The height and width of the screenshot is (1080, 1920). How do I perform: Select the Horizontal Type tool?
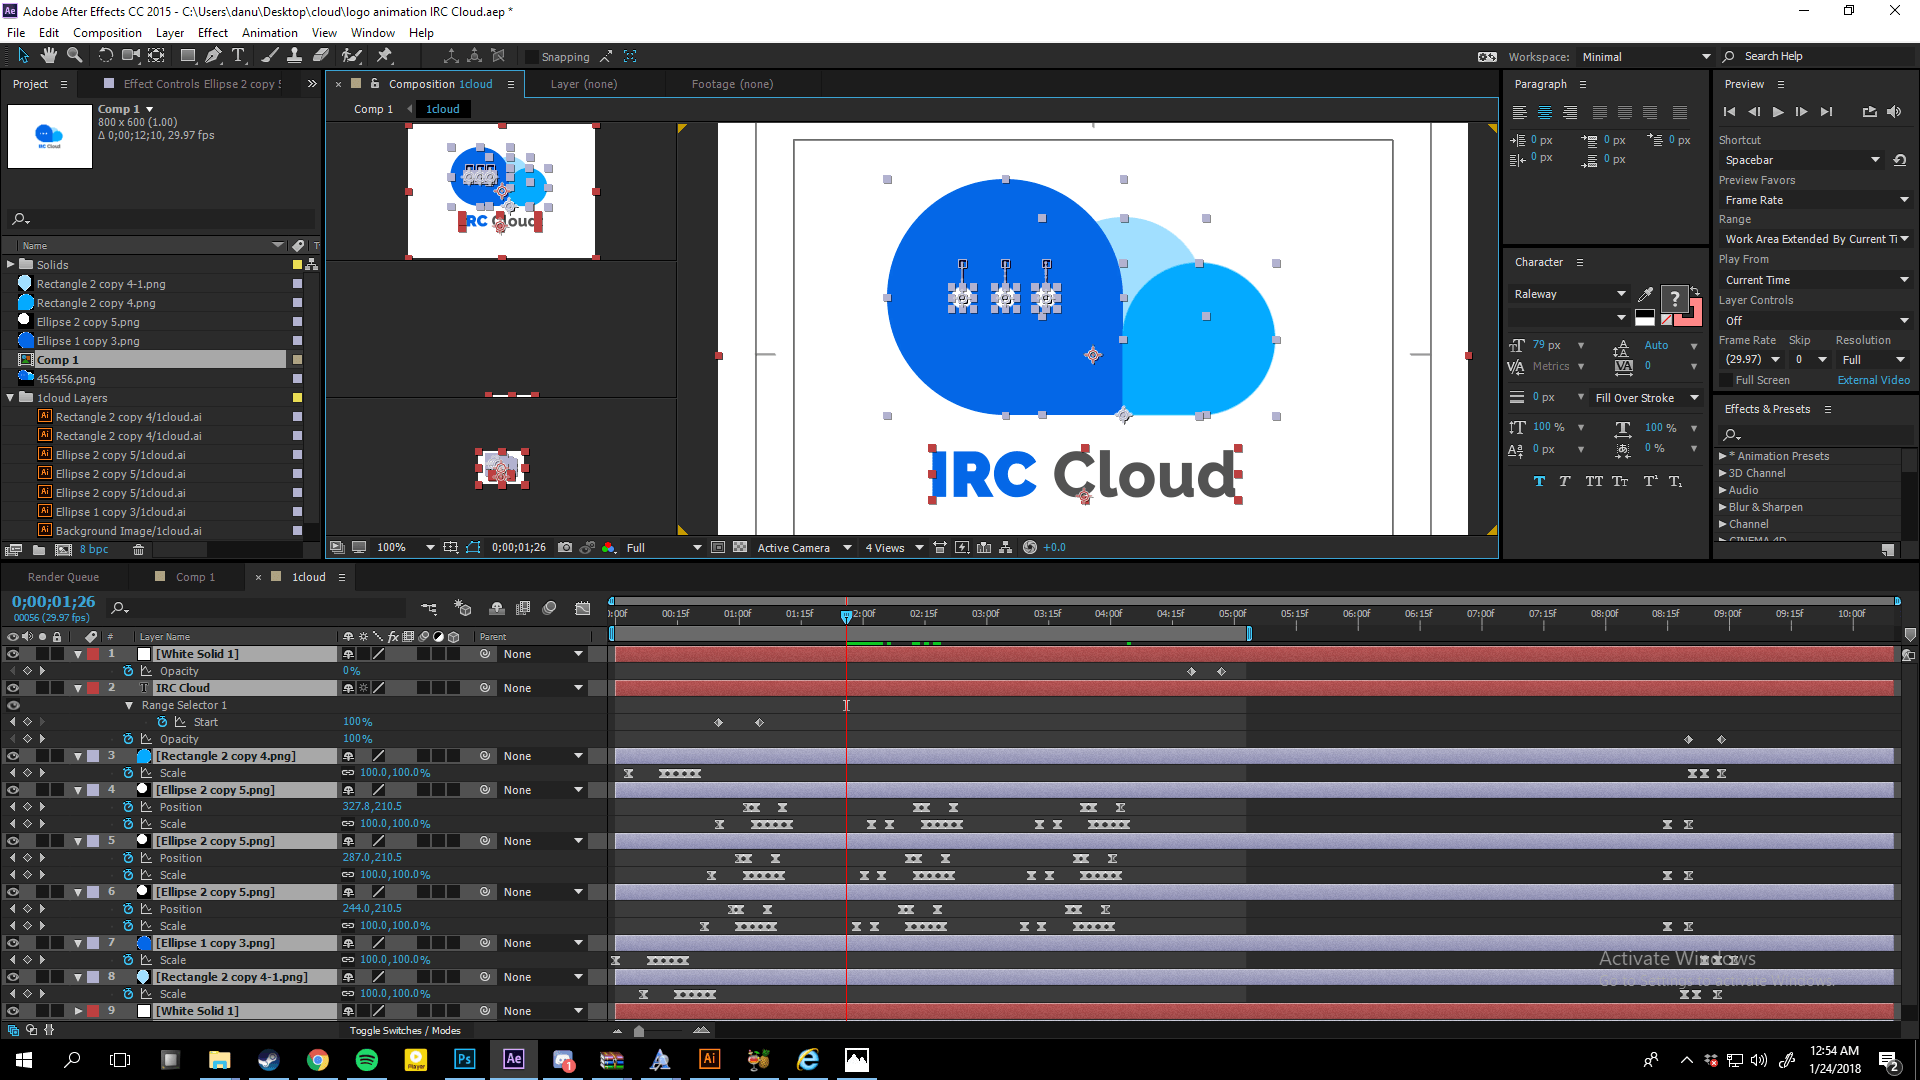(x=238, y=56)
